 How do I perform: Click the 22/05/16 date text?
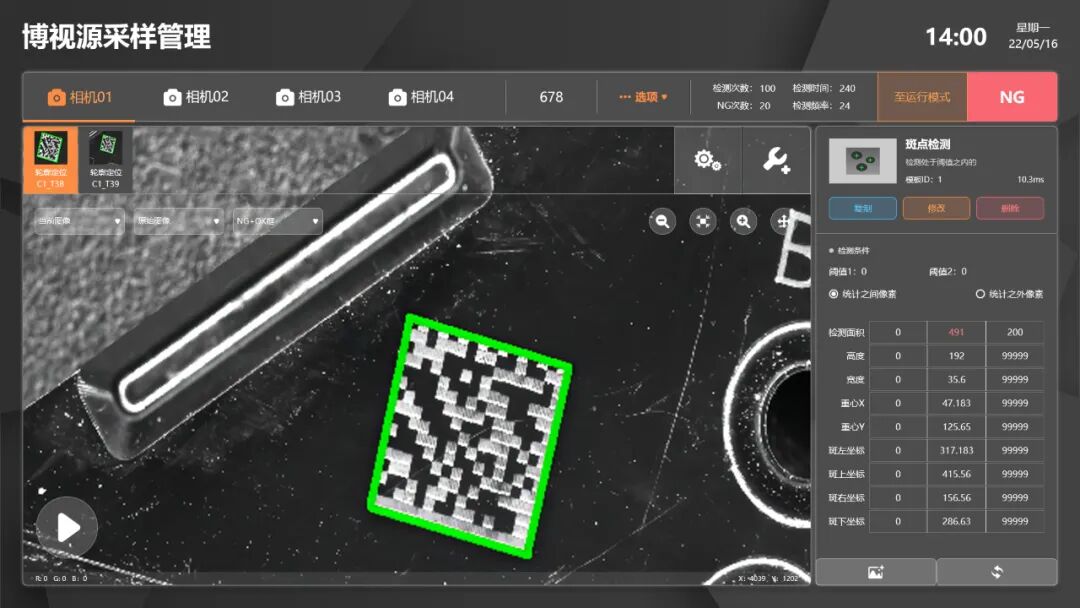tap(1032, 44)
